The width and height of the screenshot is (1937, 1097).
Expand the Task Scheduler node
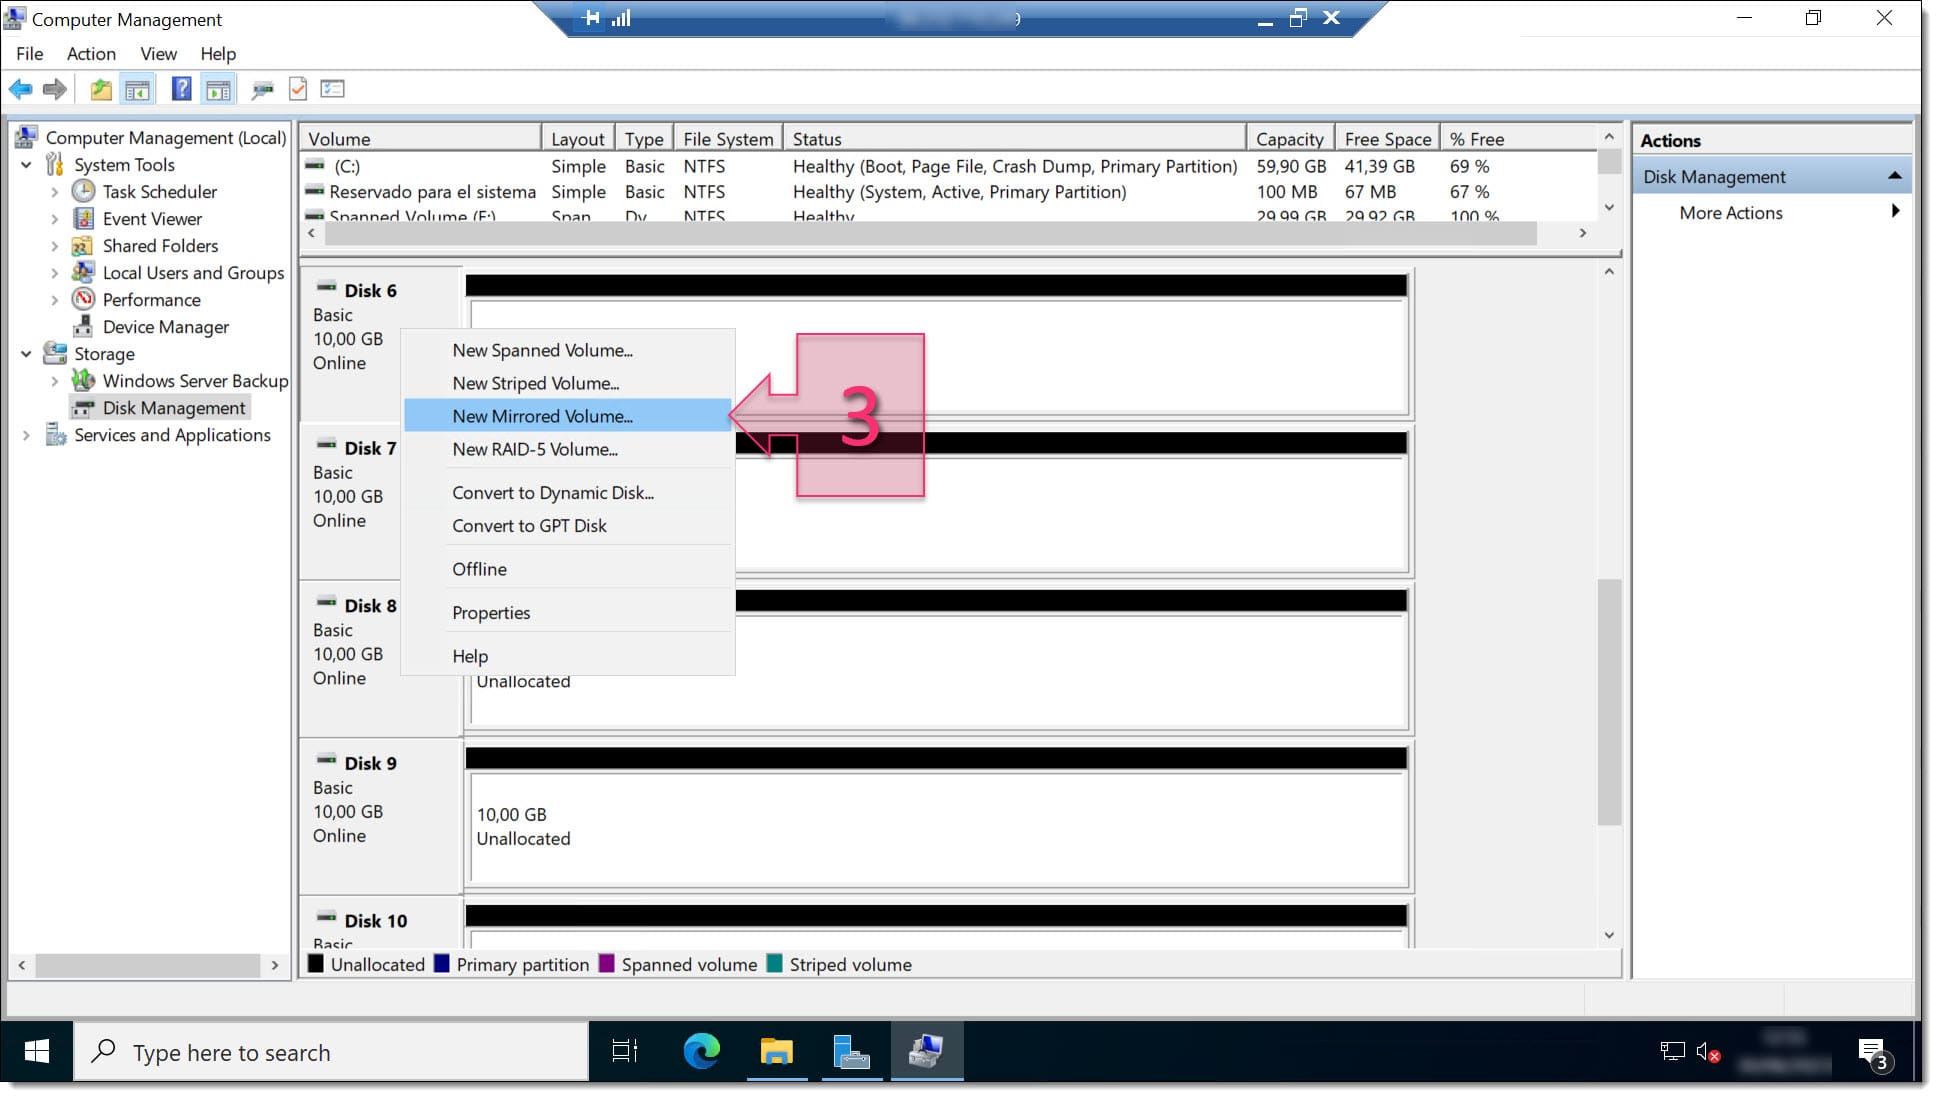tap(55, 191)
